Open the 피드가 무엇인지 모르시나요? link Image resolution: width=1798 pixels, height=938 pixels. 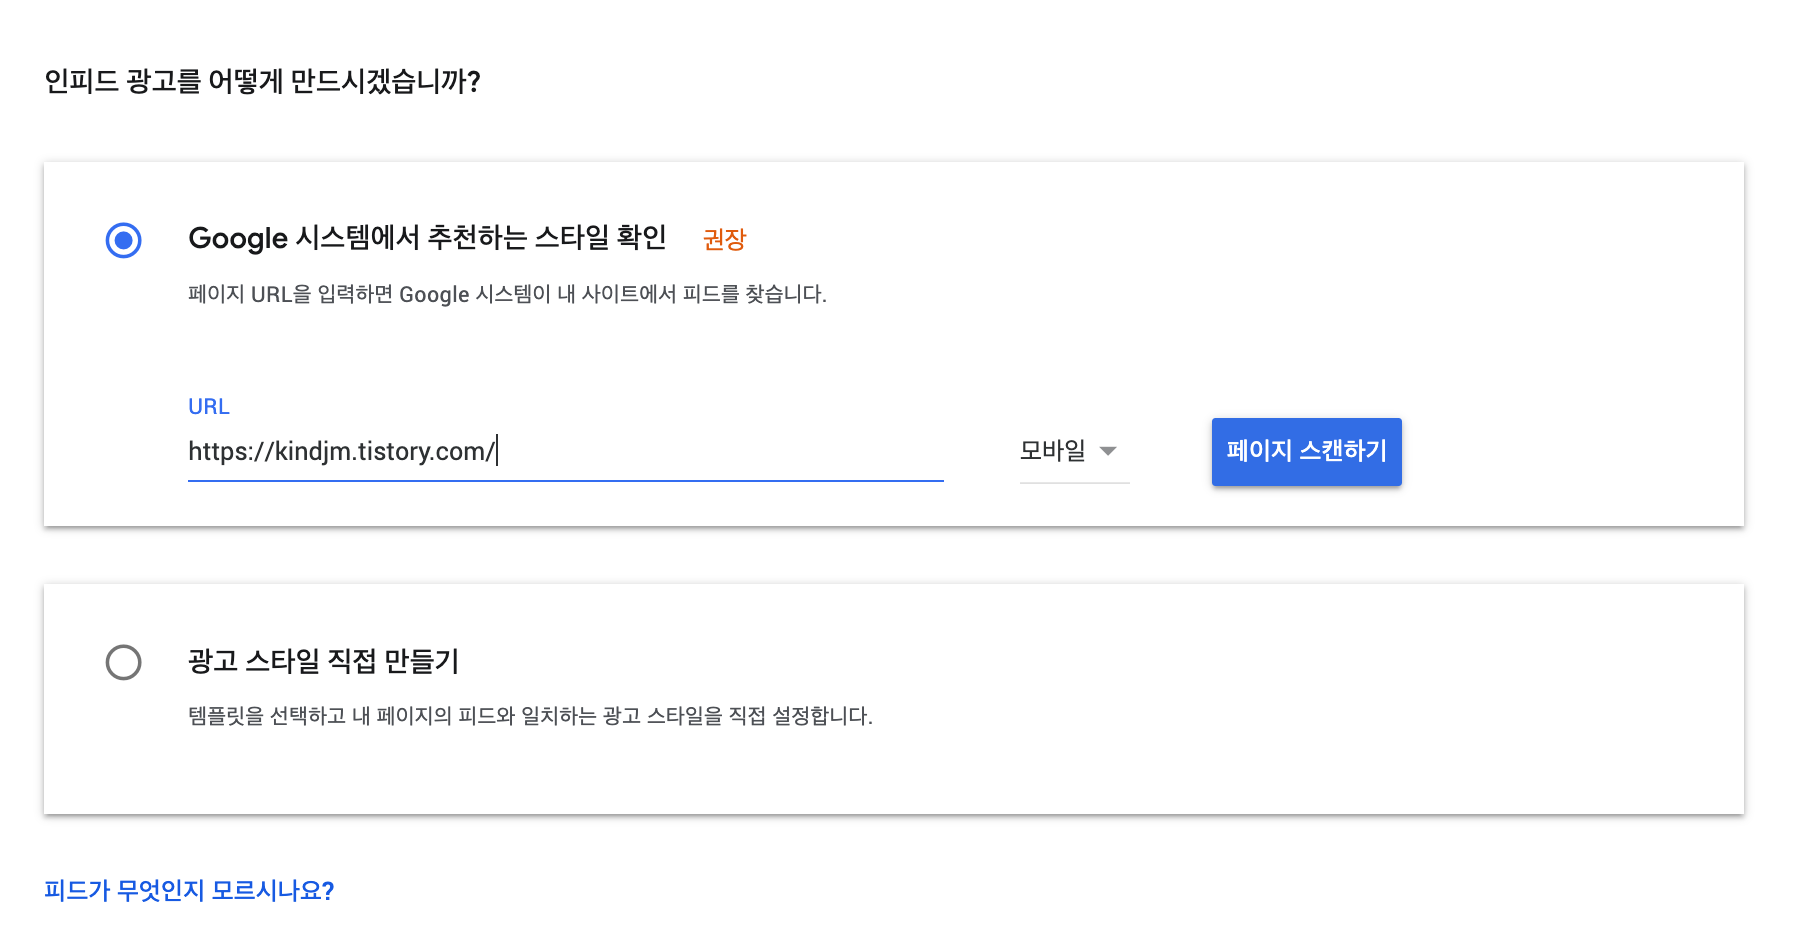click(189, 890)
